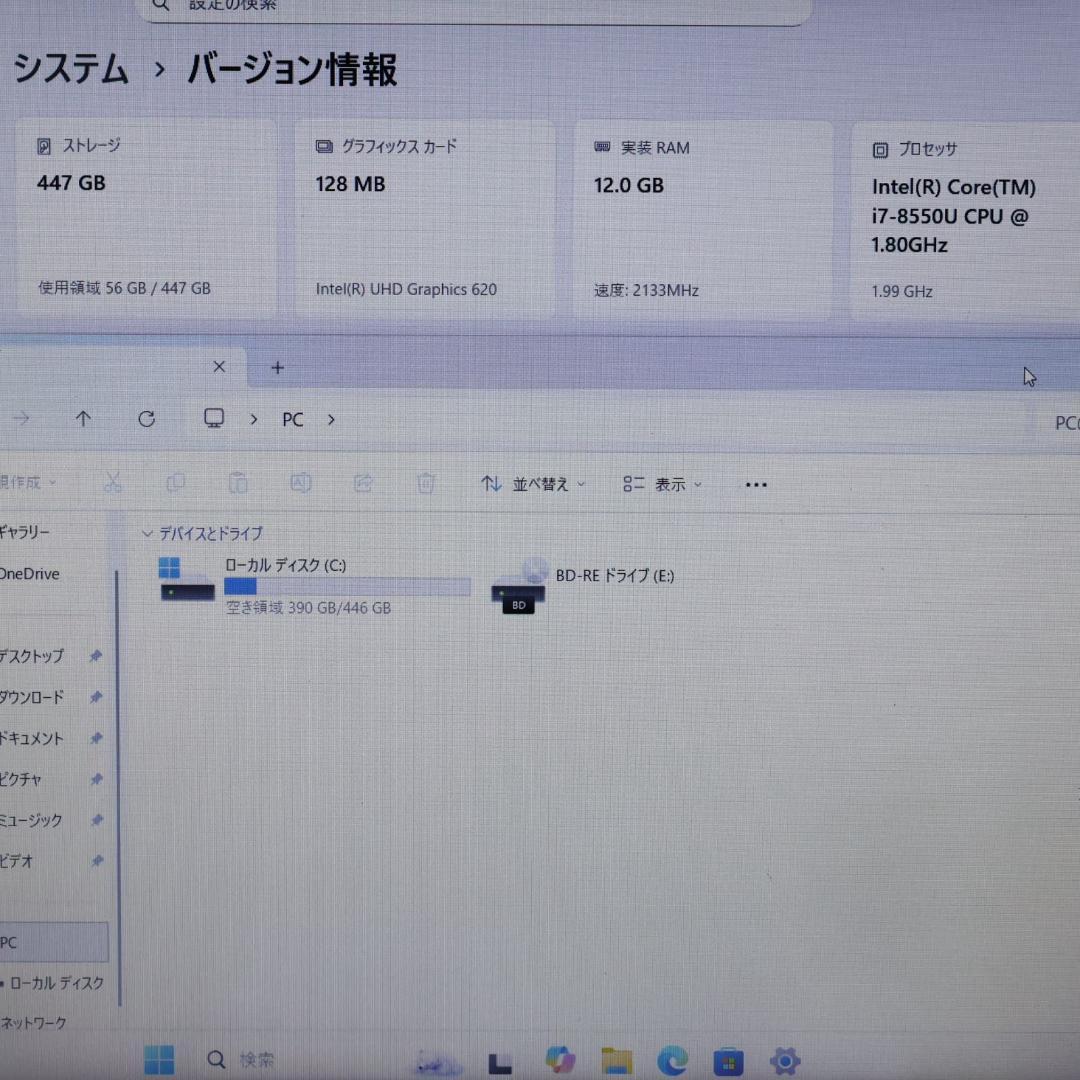
Task: Open the Microsoft Edge taskbar icon
Action: tap(672, 1059)
